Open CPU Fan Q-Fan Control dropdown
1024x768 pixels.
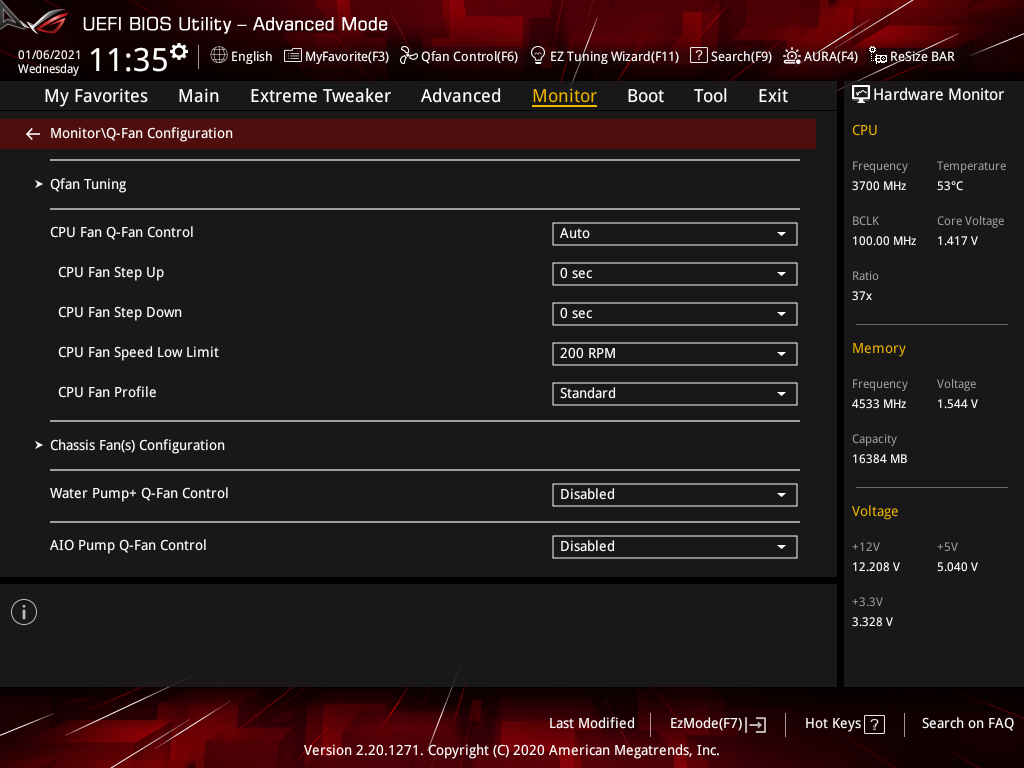click(675, 234)
